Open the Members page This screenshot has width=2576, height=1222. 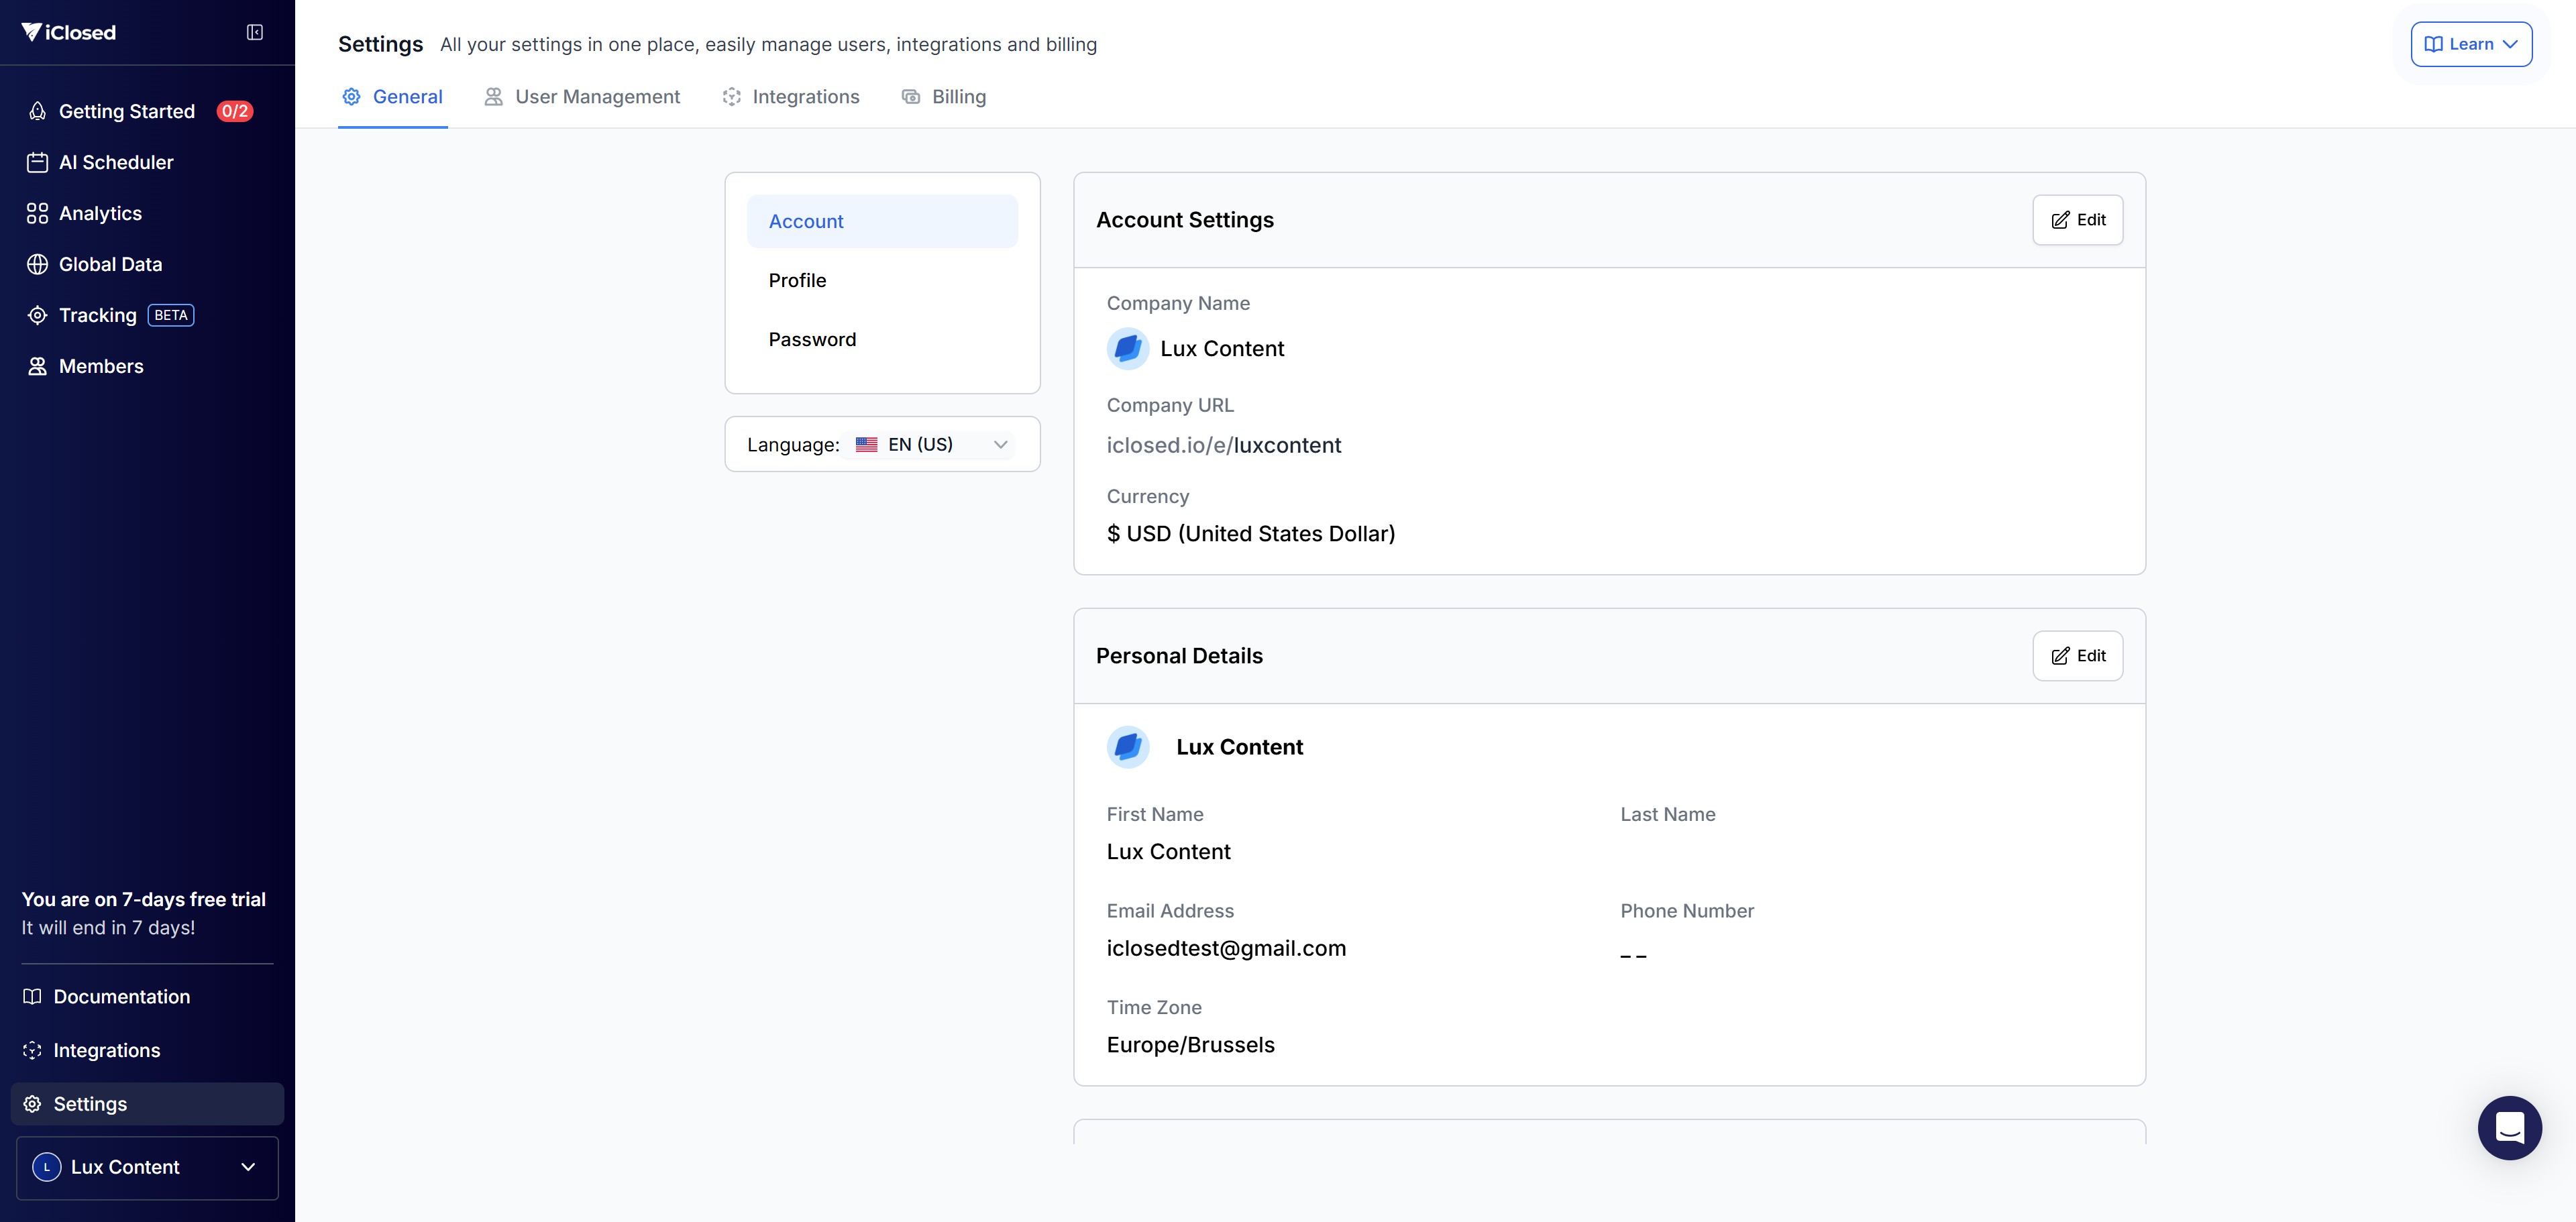[x=100, y=366]
